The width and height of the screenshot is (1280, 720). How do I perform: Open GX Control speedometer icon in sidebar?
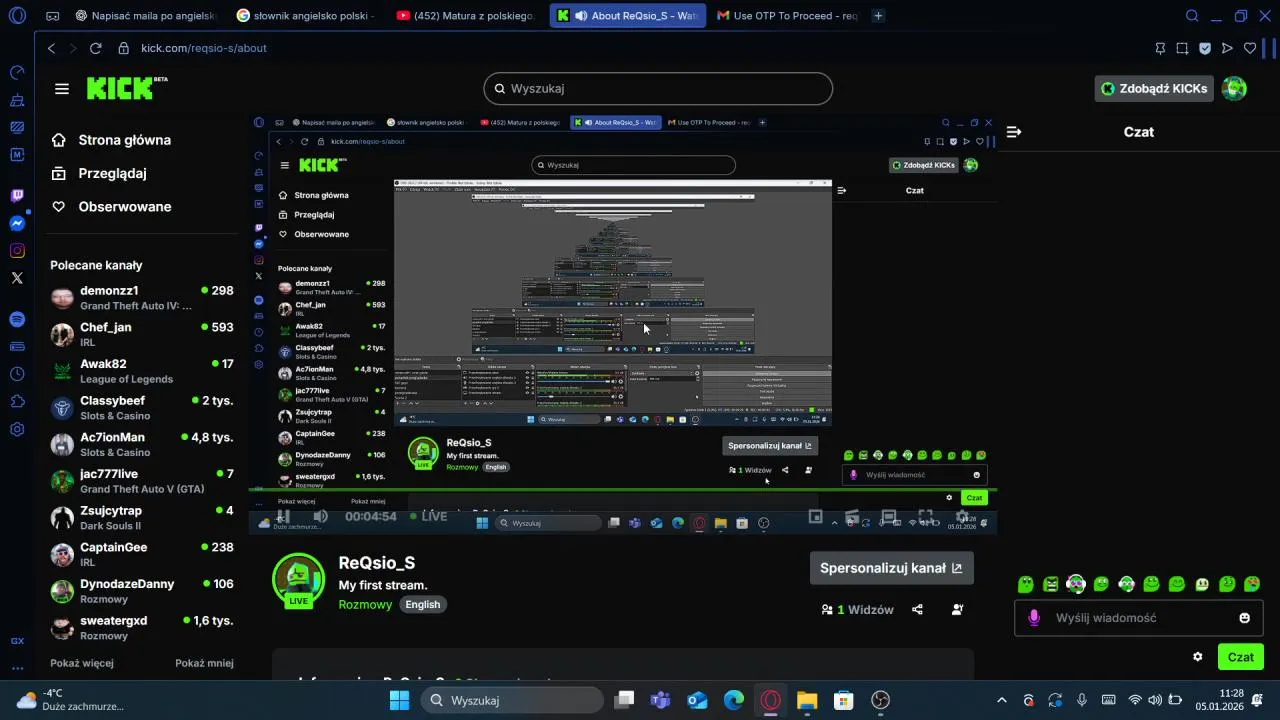pos(17,73)
